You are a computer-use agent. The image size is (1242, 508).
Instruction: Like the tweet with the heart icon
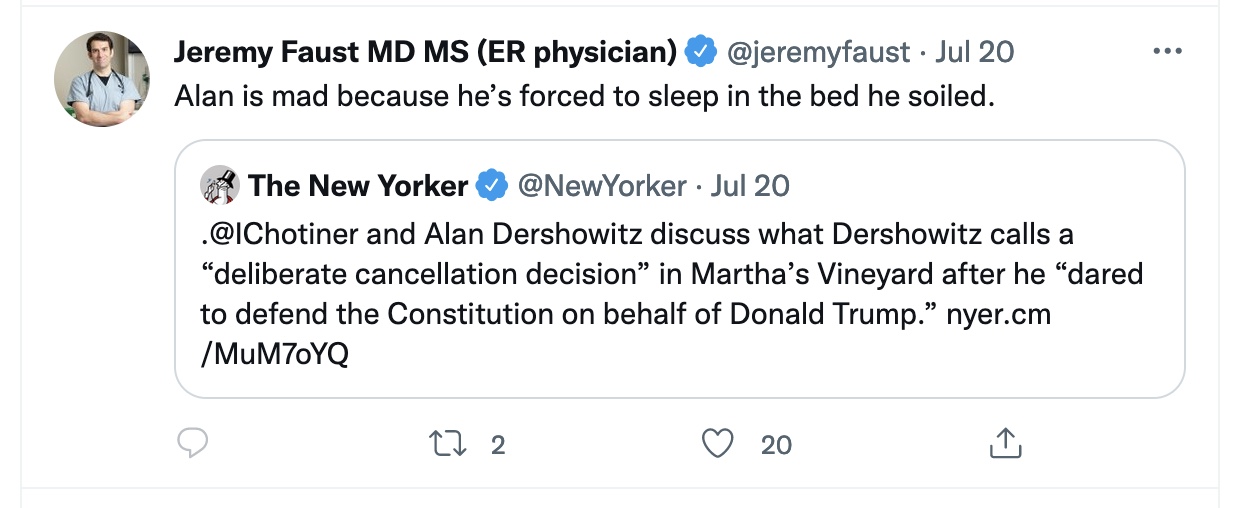pos(718,443)
